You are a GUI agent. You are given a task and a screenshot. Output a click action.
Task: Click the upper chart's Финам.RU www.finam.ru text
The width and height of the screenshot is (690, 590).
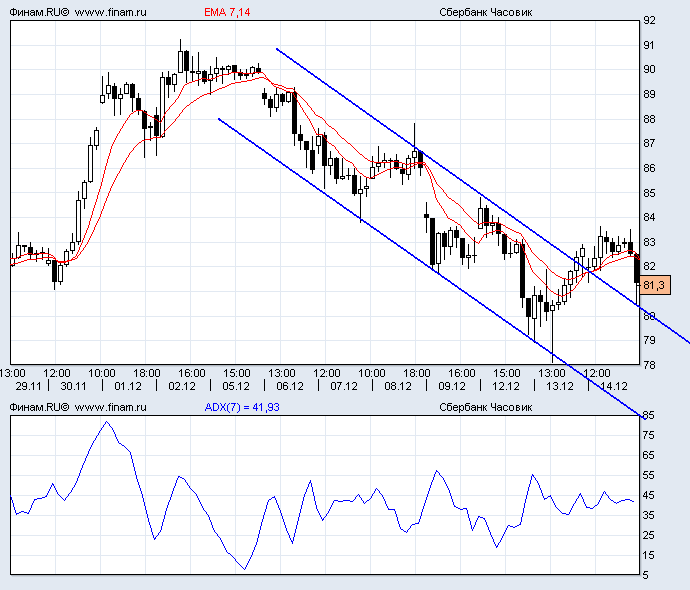point(78,12)
